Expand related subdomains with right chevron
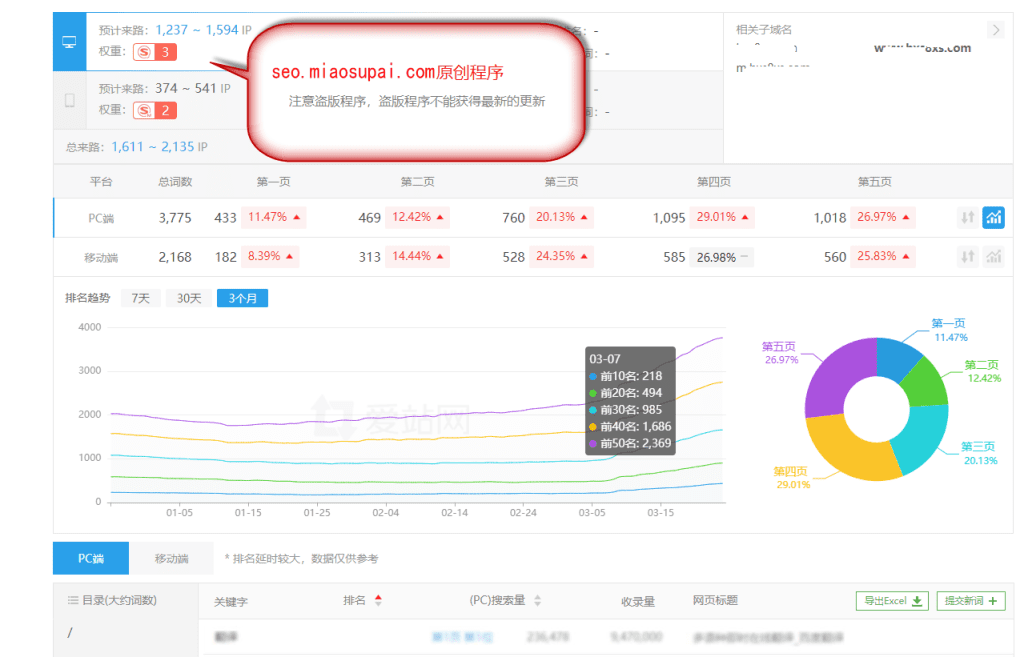1024x657 pixels. click(995, 30)
